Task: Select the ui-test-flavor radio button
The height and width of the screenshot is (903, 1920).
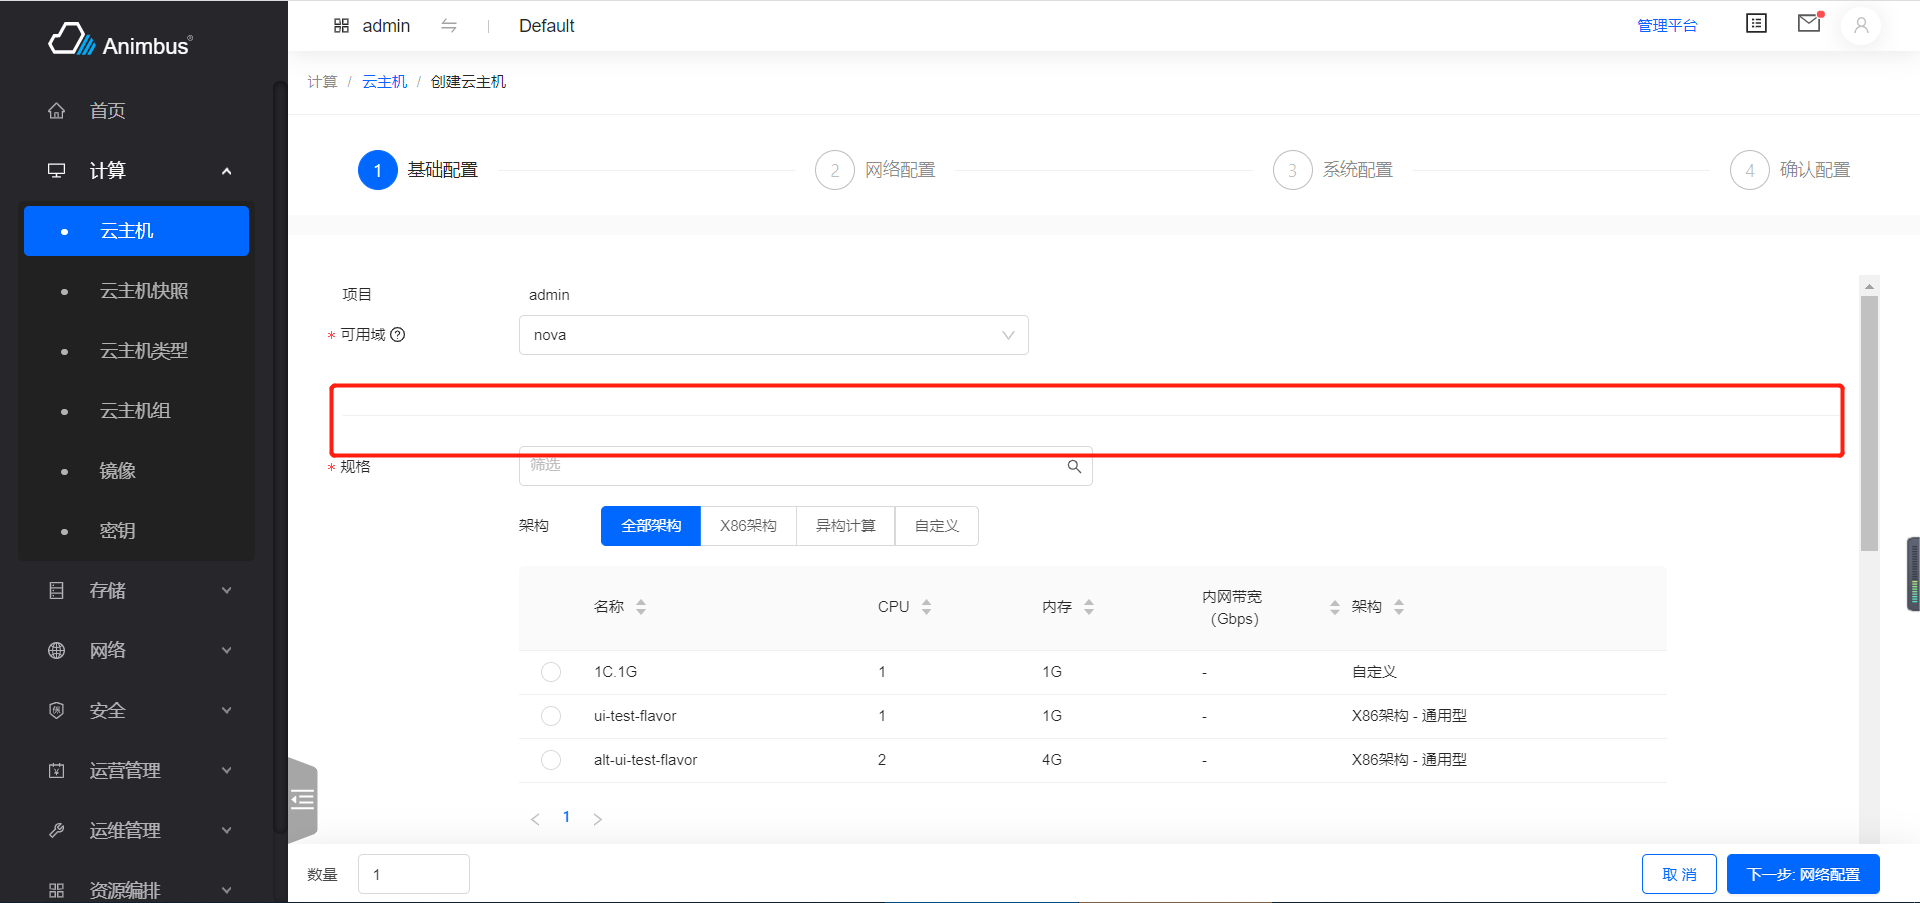Action: click(x=551, y=716)
